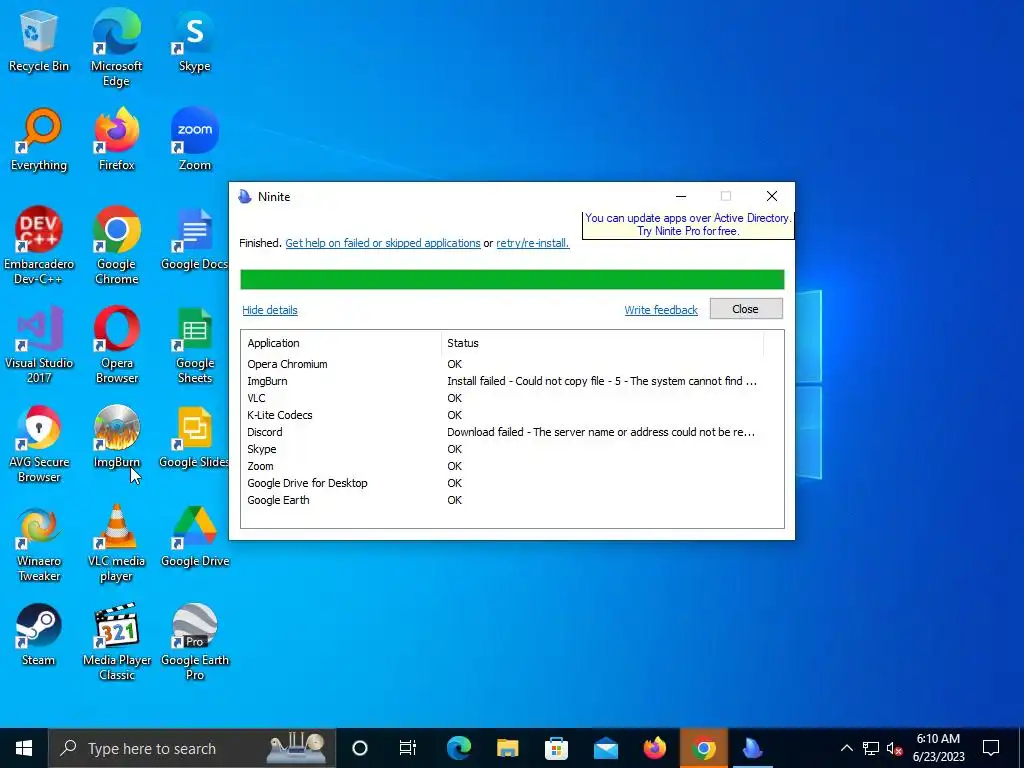Screen dimensions: 1024x768
Task: Select the Google Docs desktop shortcut
Action: pyautogui.click(x=195, y=239)
